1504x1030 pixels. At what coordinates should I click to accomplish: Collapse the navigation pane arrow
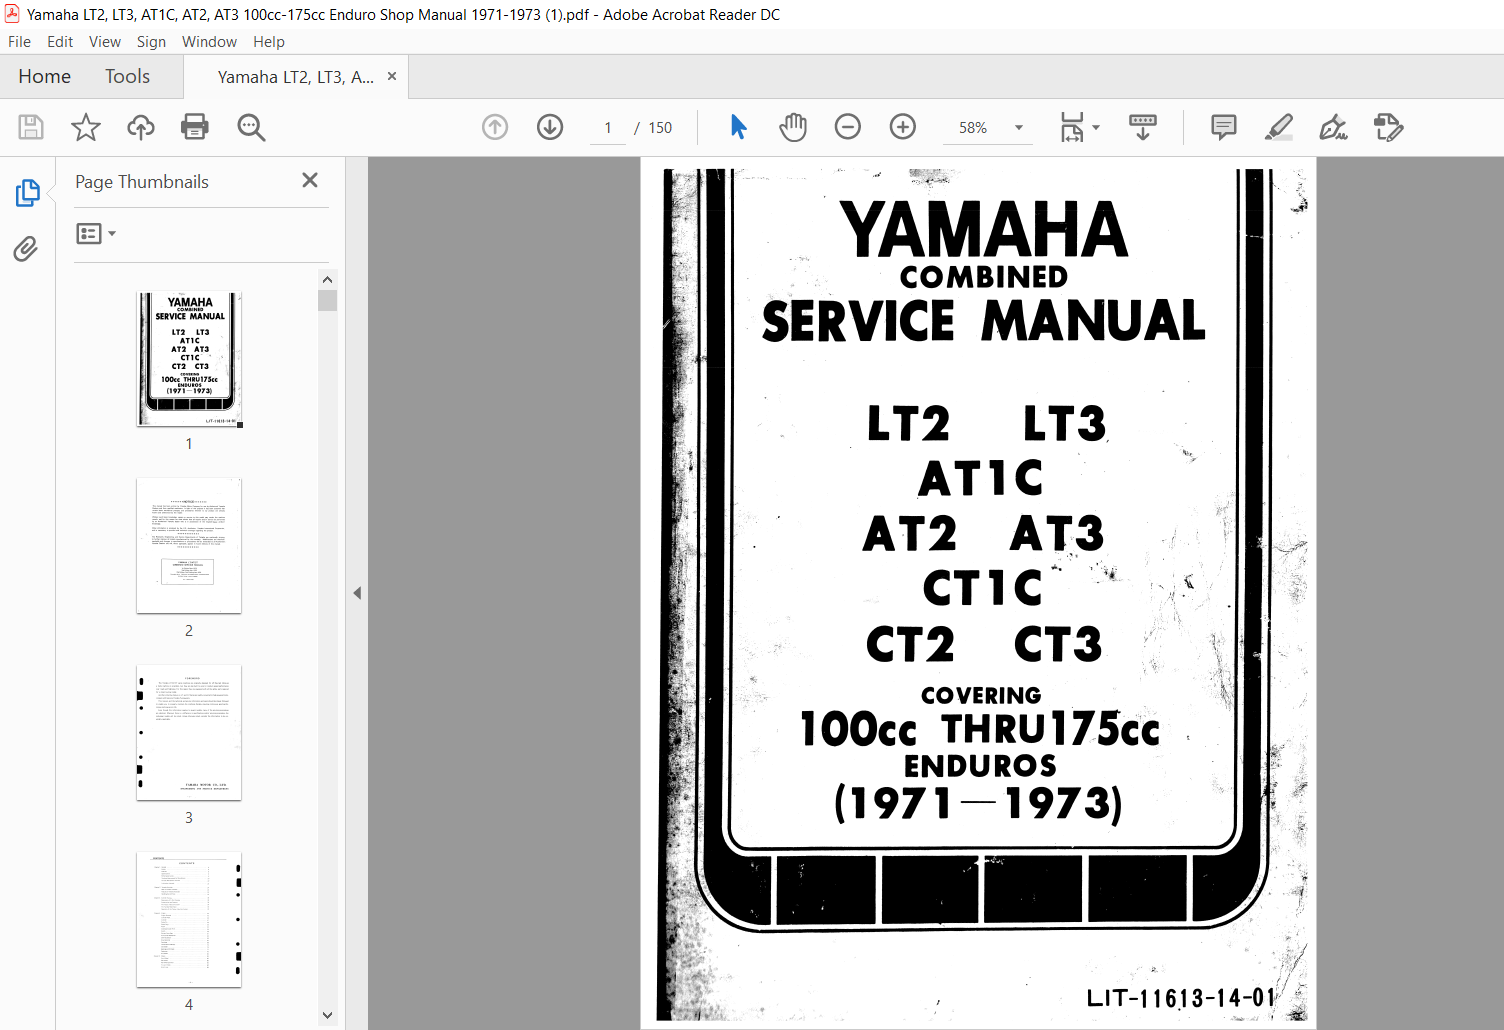coord(357,593)
